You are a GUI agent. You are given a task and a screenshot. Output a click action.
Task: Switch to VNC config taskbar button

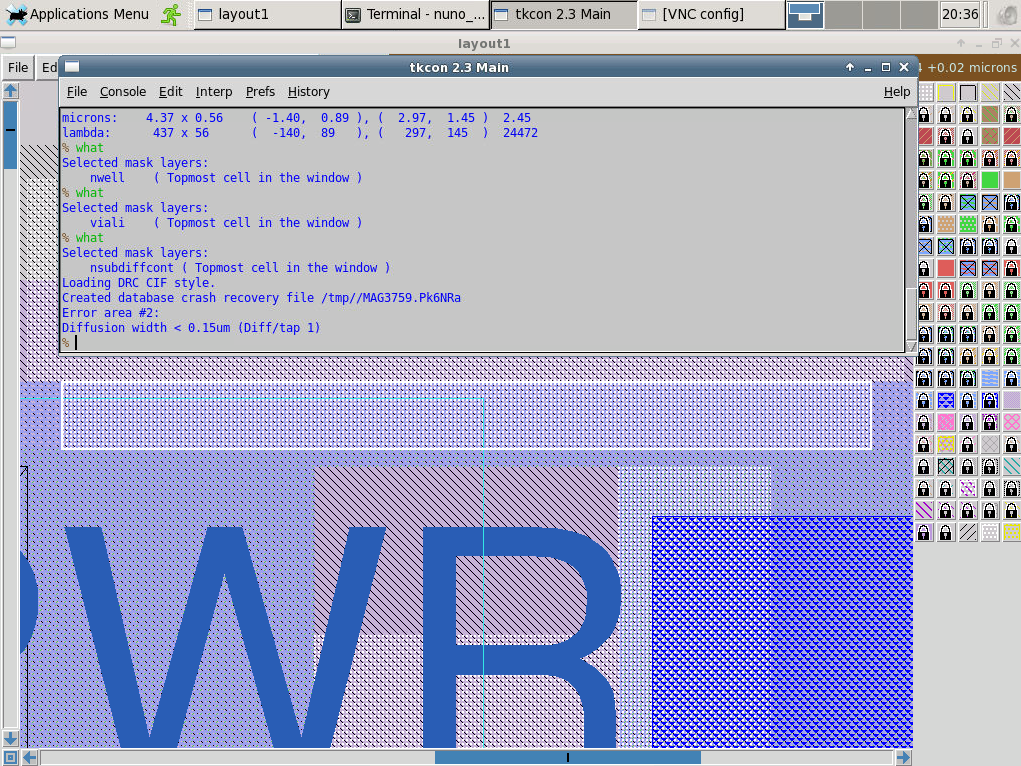point(711,14)
